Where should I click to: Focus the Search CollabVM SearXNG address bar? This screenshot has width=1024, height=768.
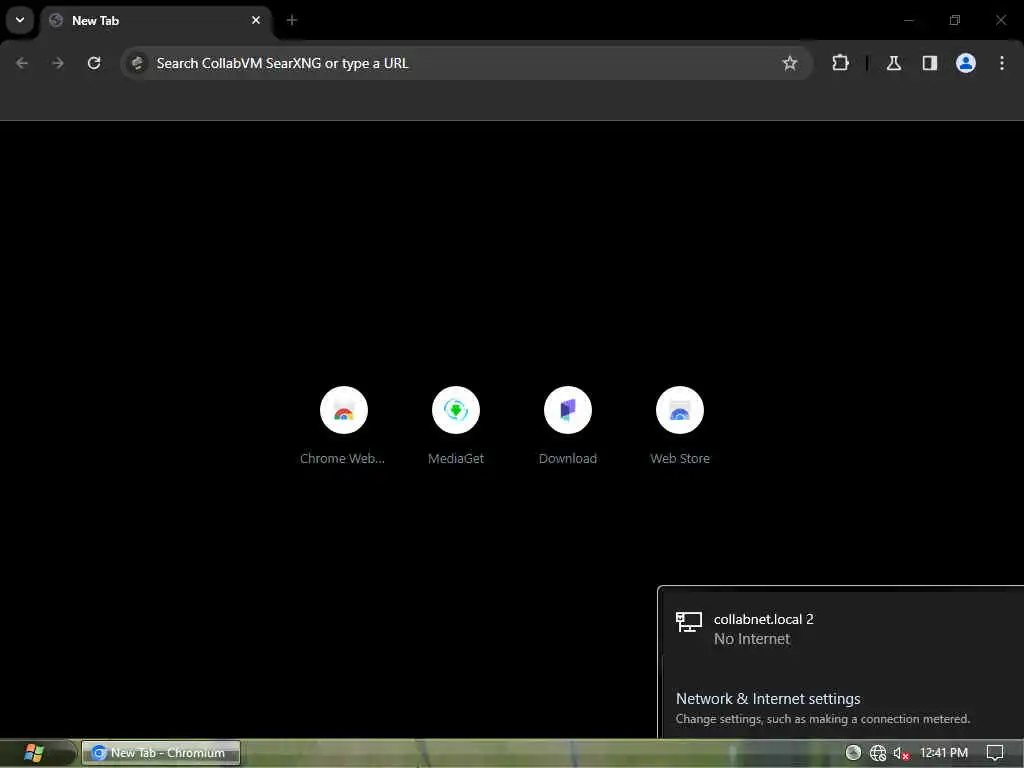point(466,63)
